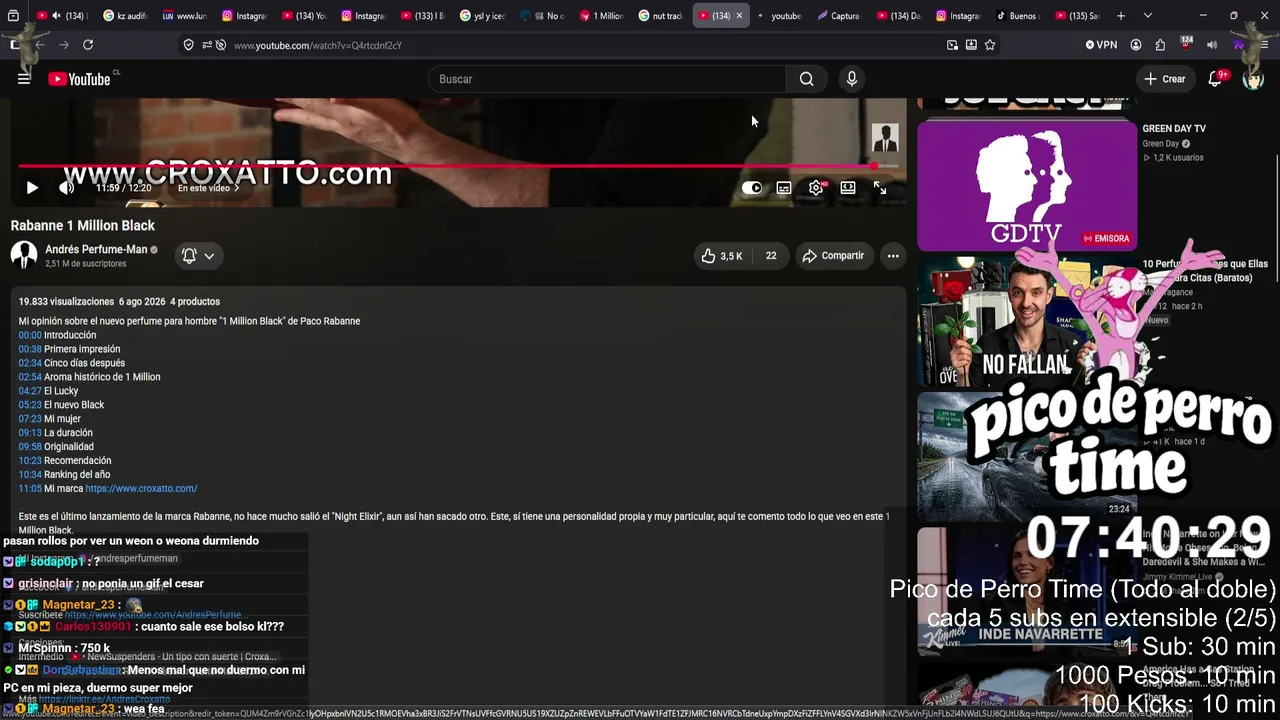
Task: Start voice search with the microphone
Action: 852,79
